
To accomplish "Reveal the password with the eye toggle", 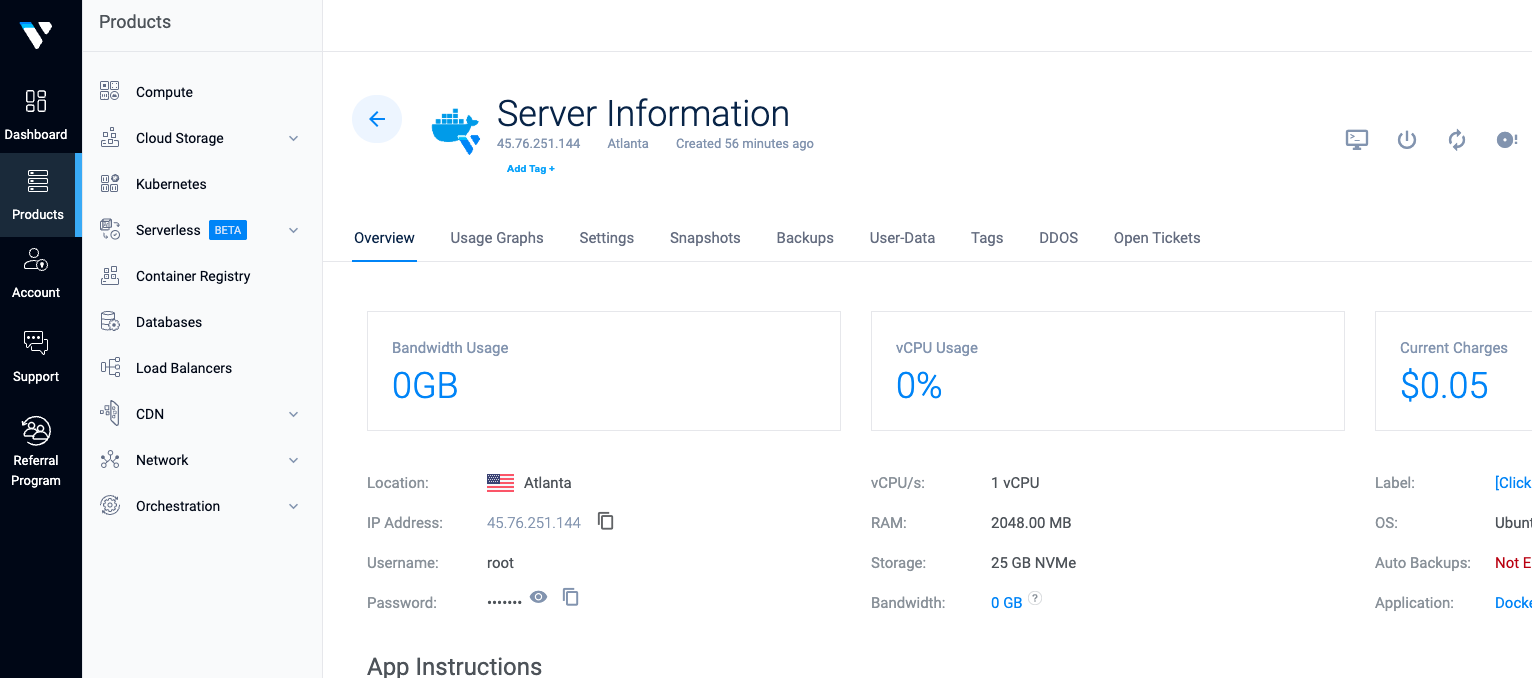I will click(538, 596).
